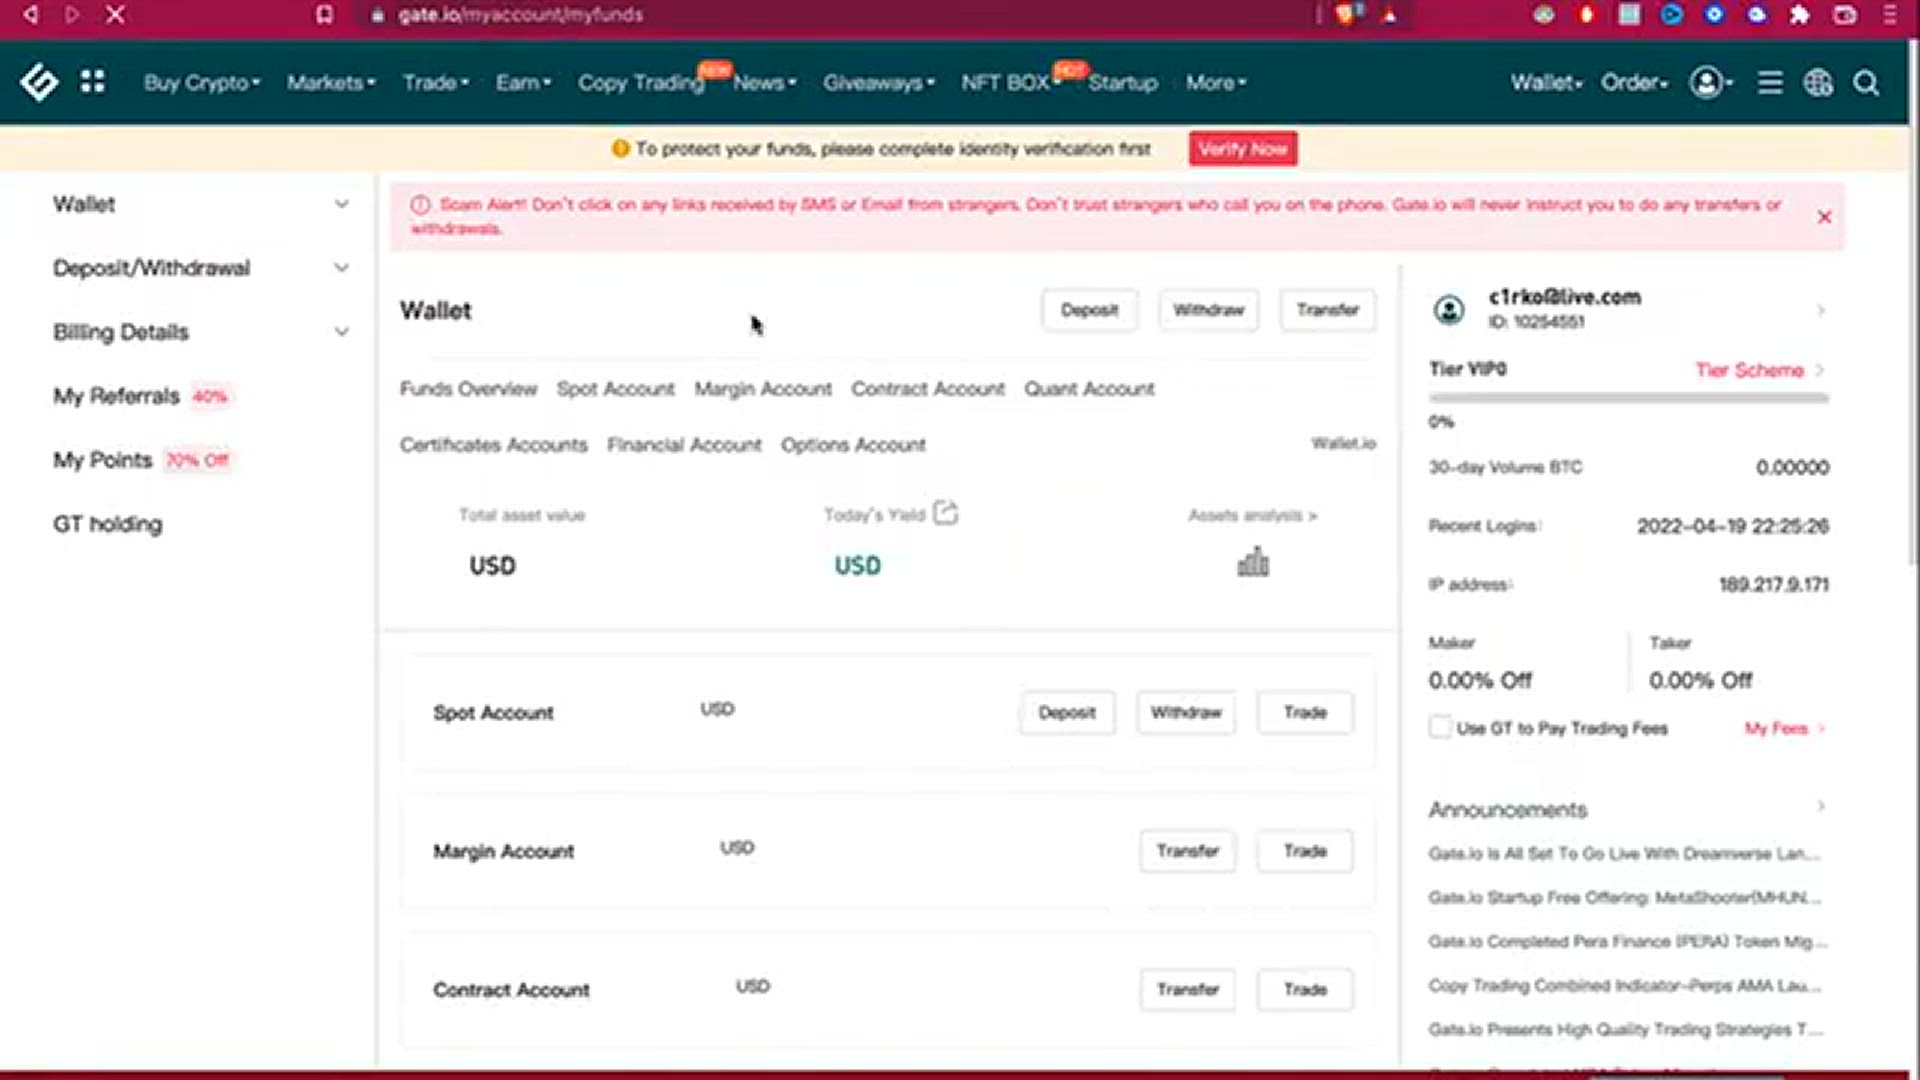Screen dimensions: 1920x1080
Task: Click the browser back arrow
Action: [31, 15]
